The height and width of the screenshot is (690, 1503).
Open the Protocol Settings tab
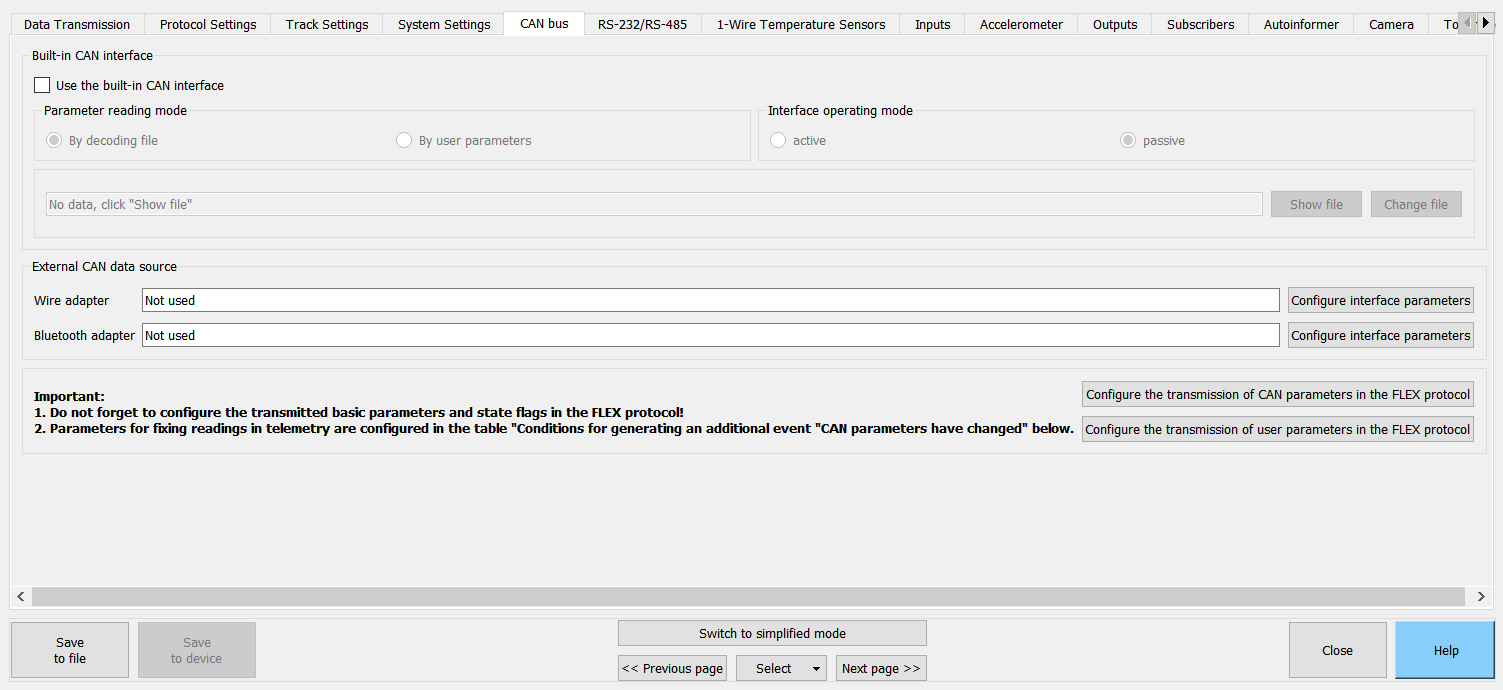[x=208, y=24]
